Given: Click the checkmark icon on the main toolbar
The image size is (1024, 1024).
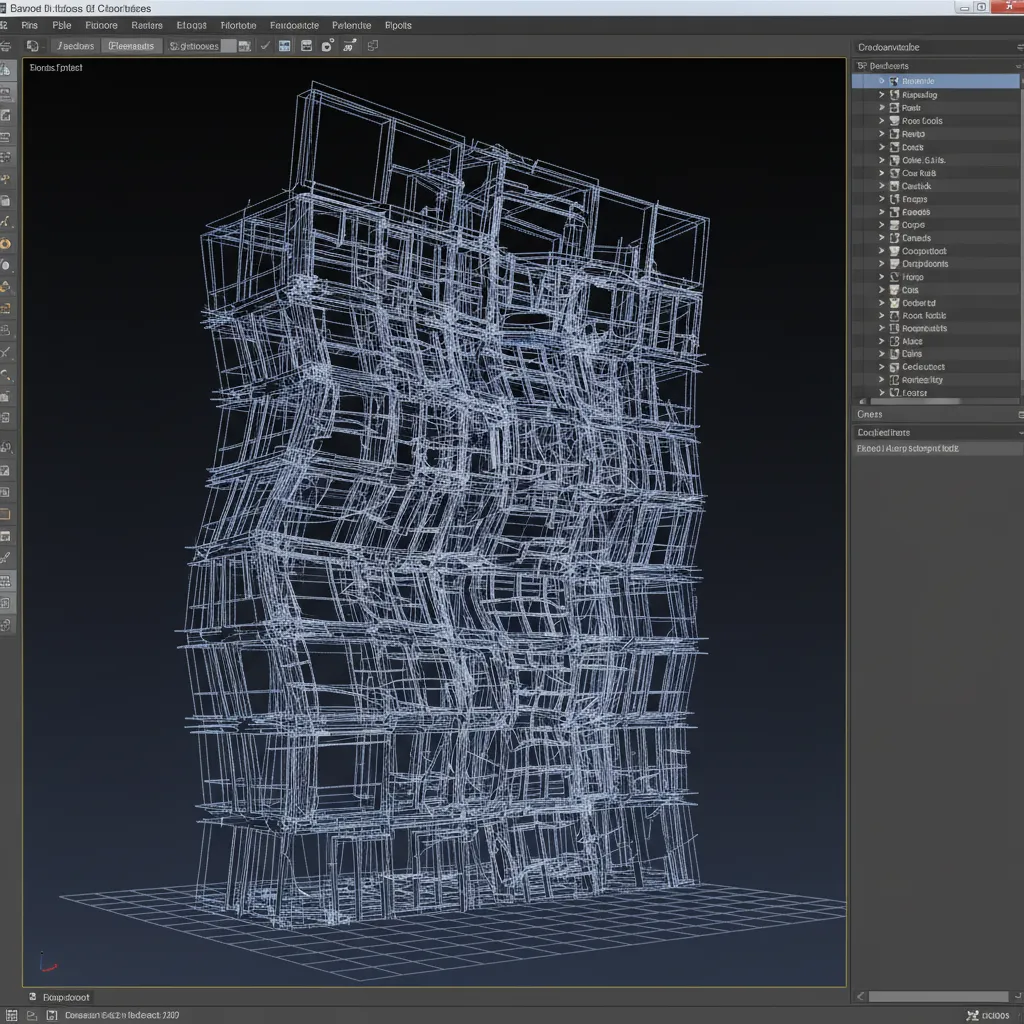Looking at the screenshot, I should point(267,45).
